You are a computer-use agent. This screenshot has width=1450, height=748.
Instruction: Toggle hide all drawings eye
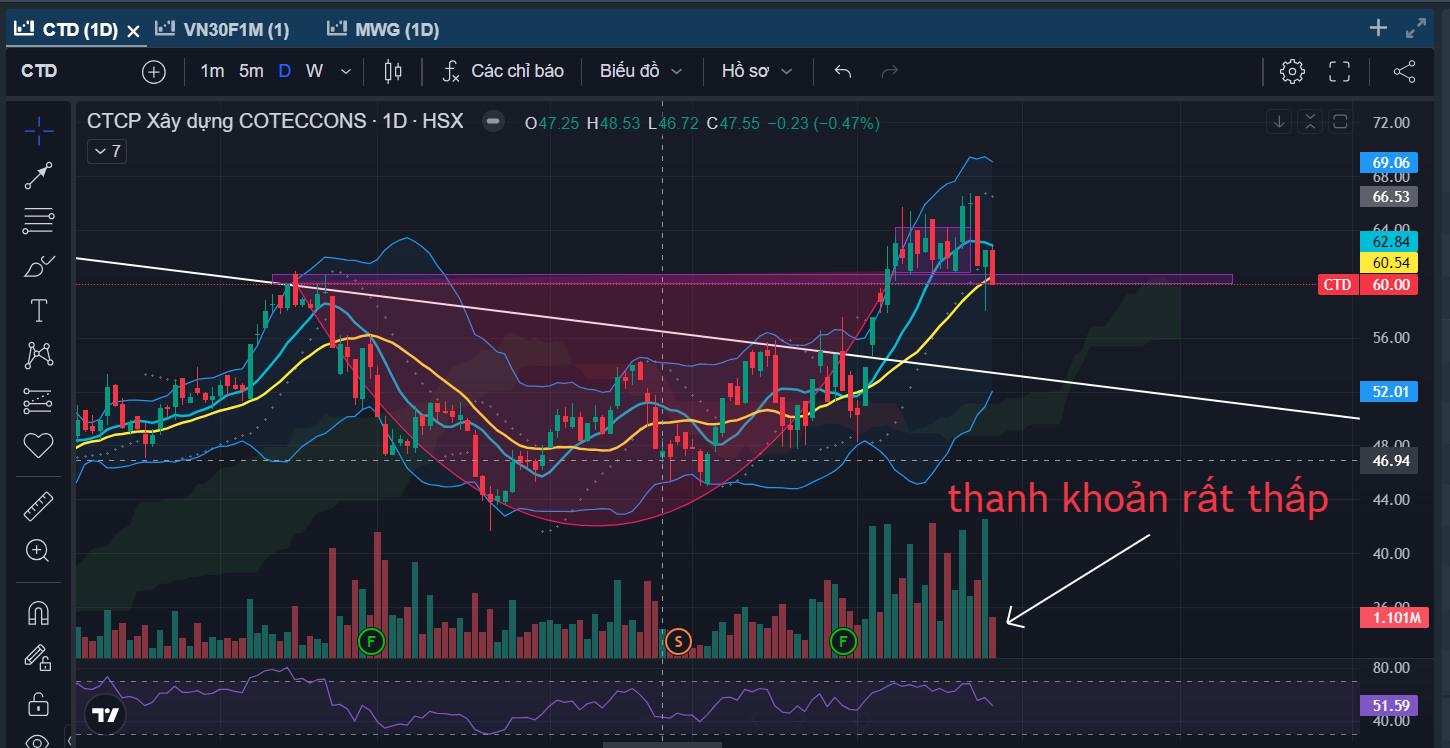point(39,741)
